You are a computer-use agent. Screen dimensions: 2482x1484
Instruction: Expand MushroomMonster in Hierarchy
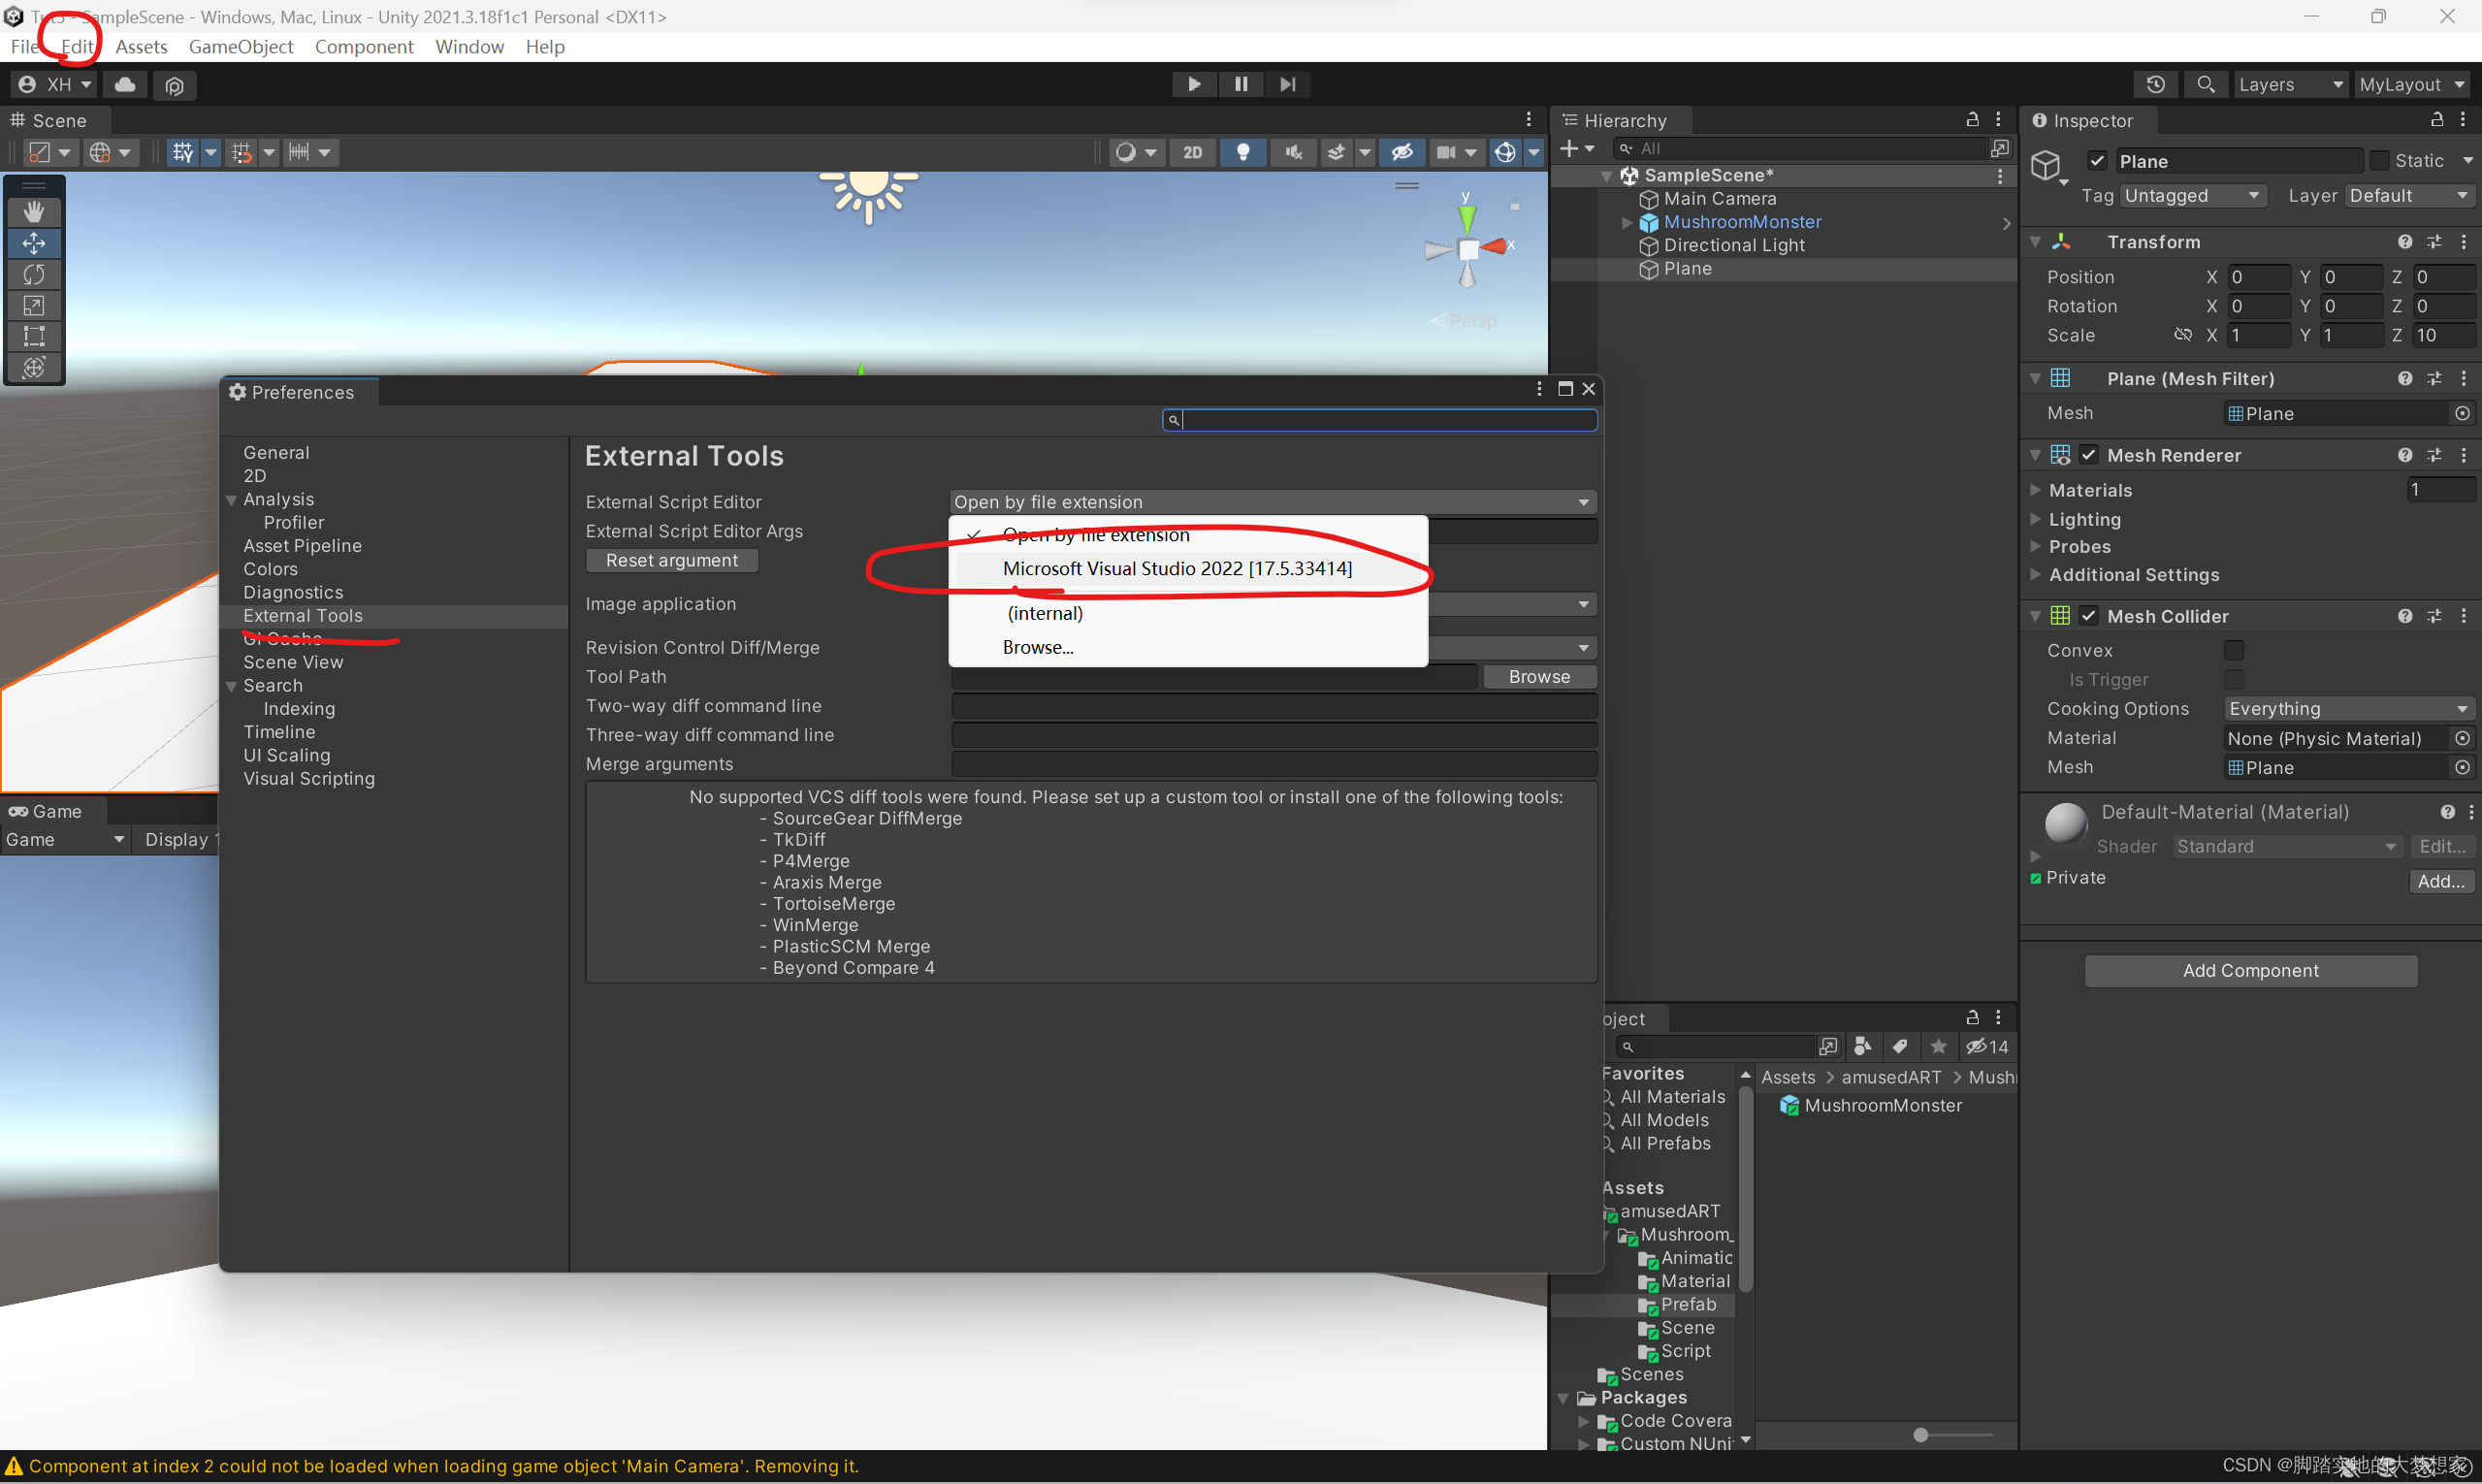tap(1626, 222)
